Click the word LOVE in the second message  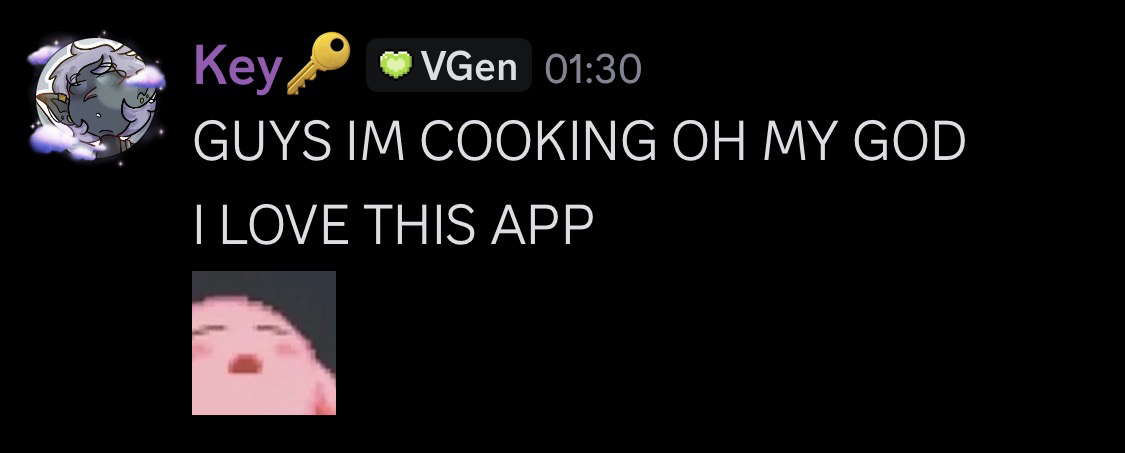pos(284,225)
